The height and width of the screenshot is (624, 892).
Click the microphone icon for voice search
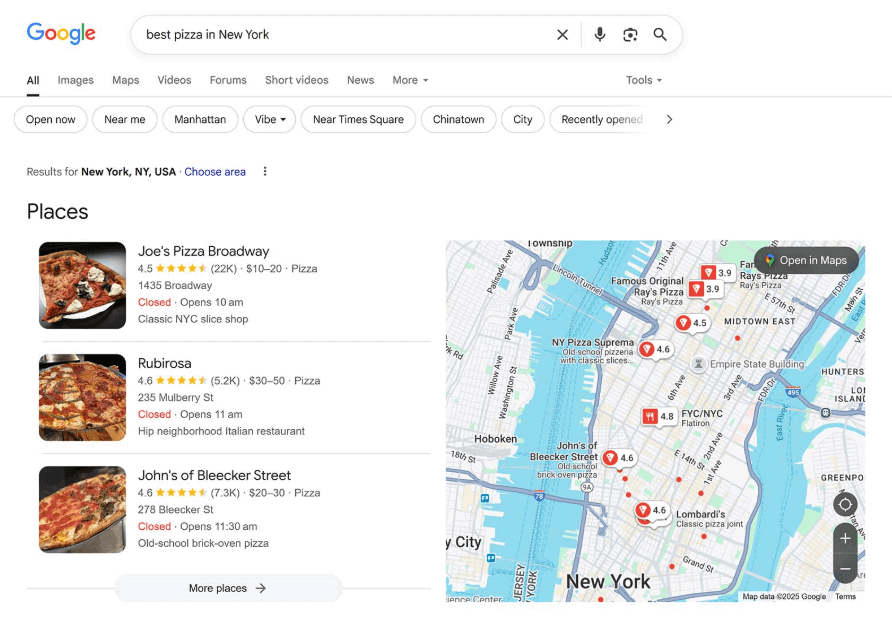(599, 34)
